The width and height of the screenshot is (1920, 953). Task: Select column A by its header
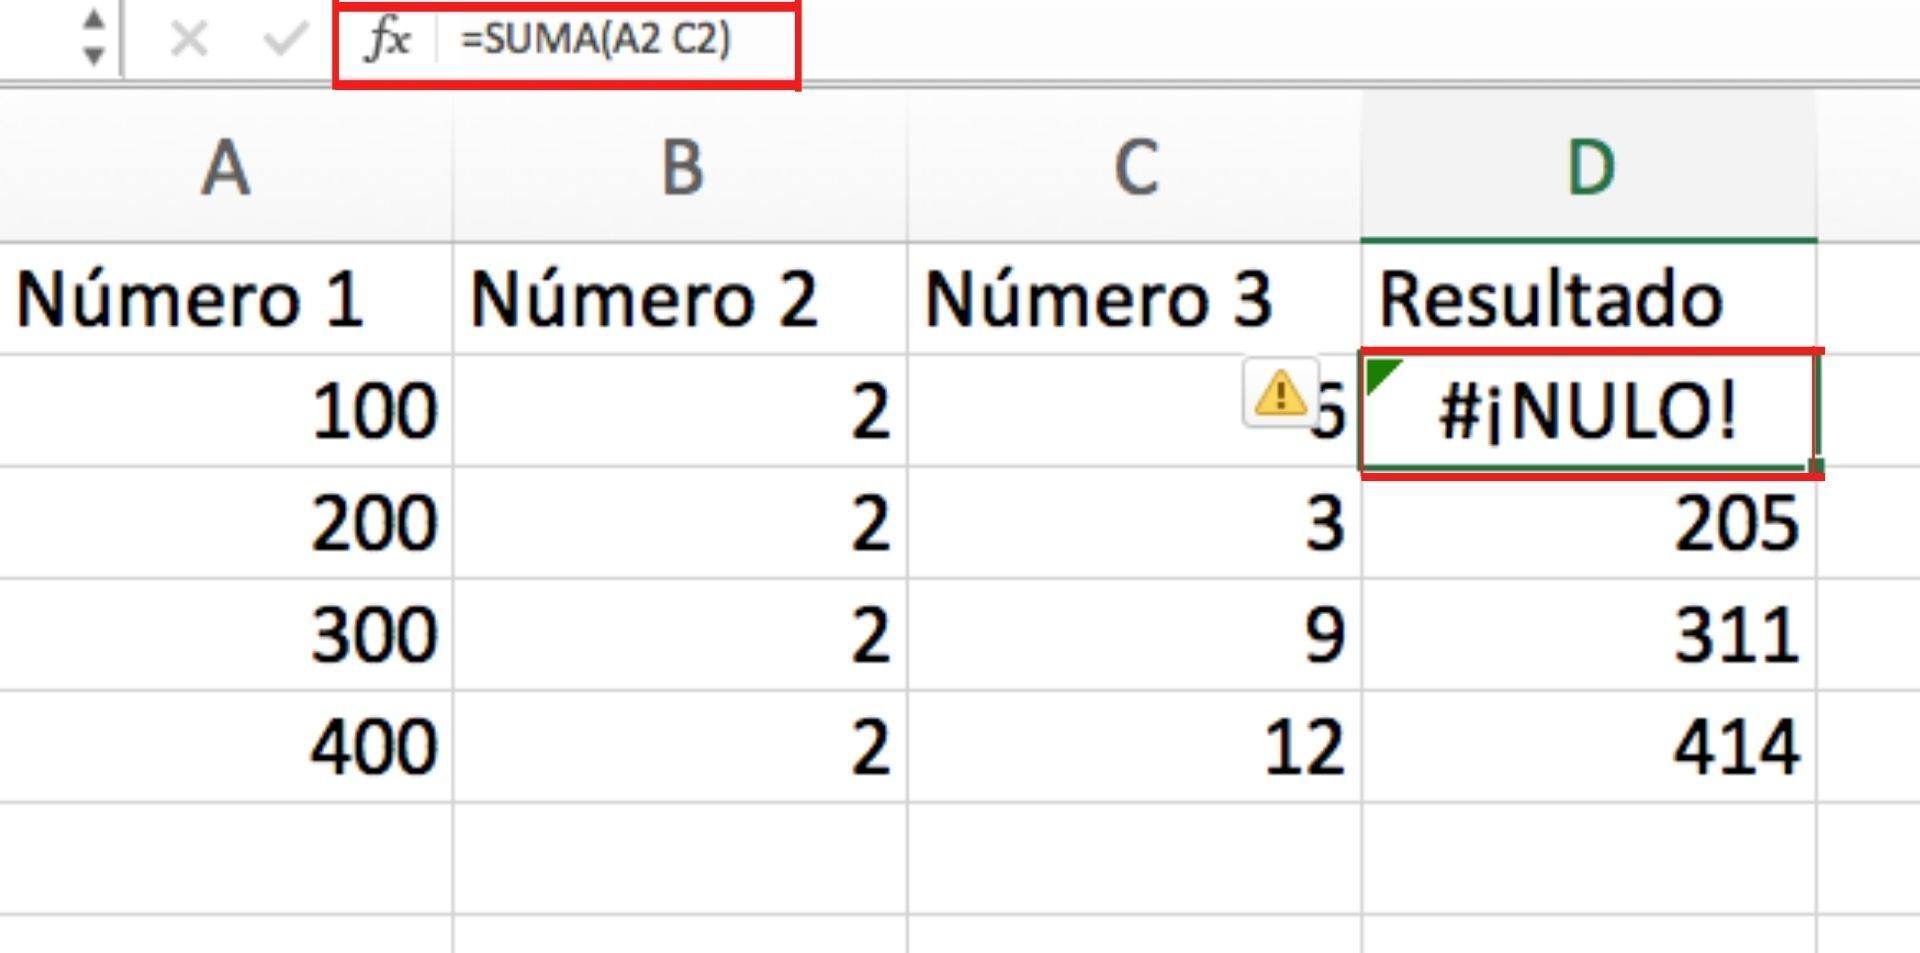pos(226,167)
